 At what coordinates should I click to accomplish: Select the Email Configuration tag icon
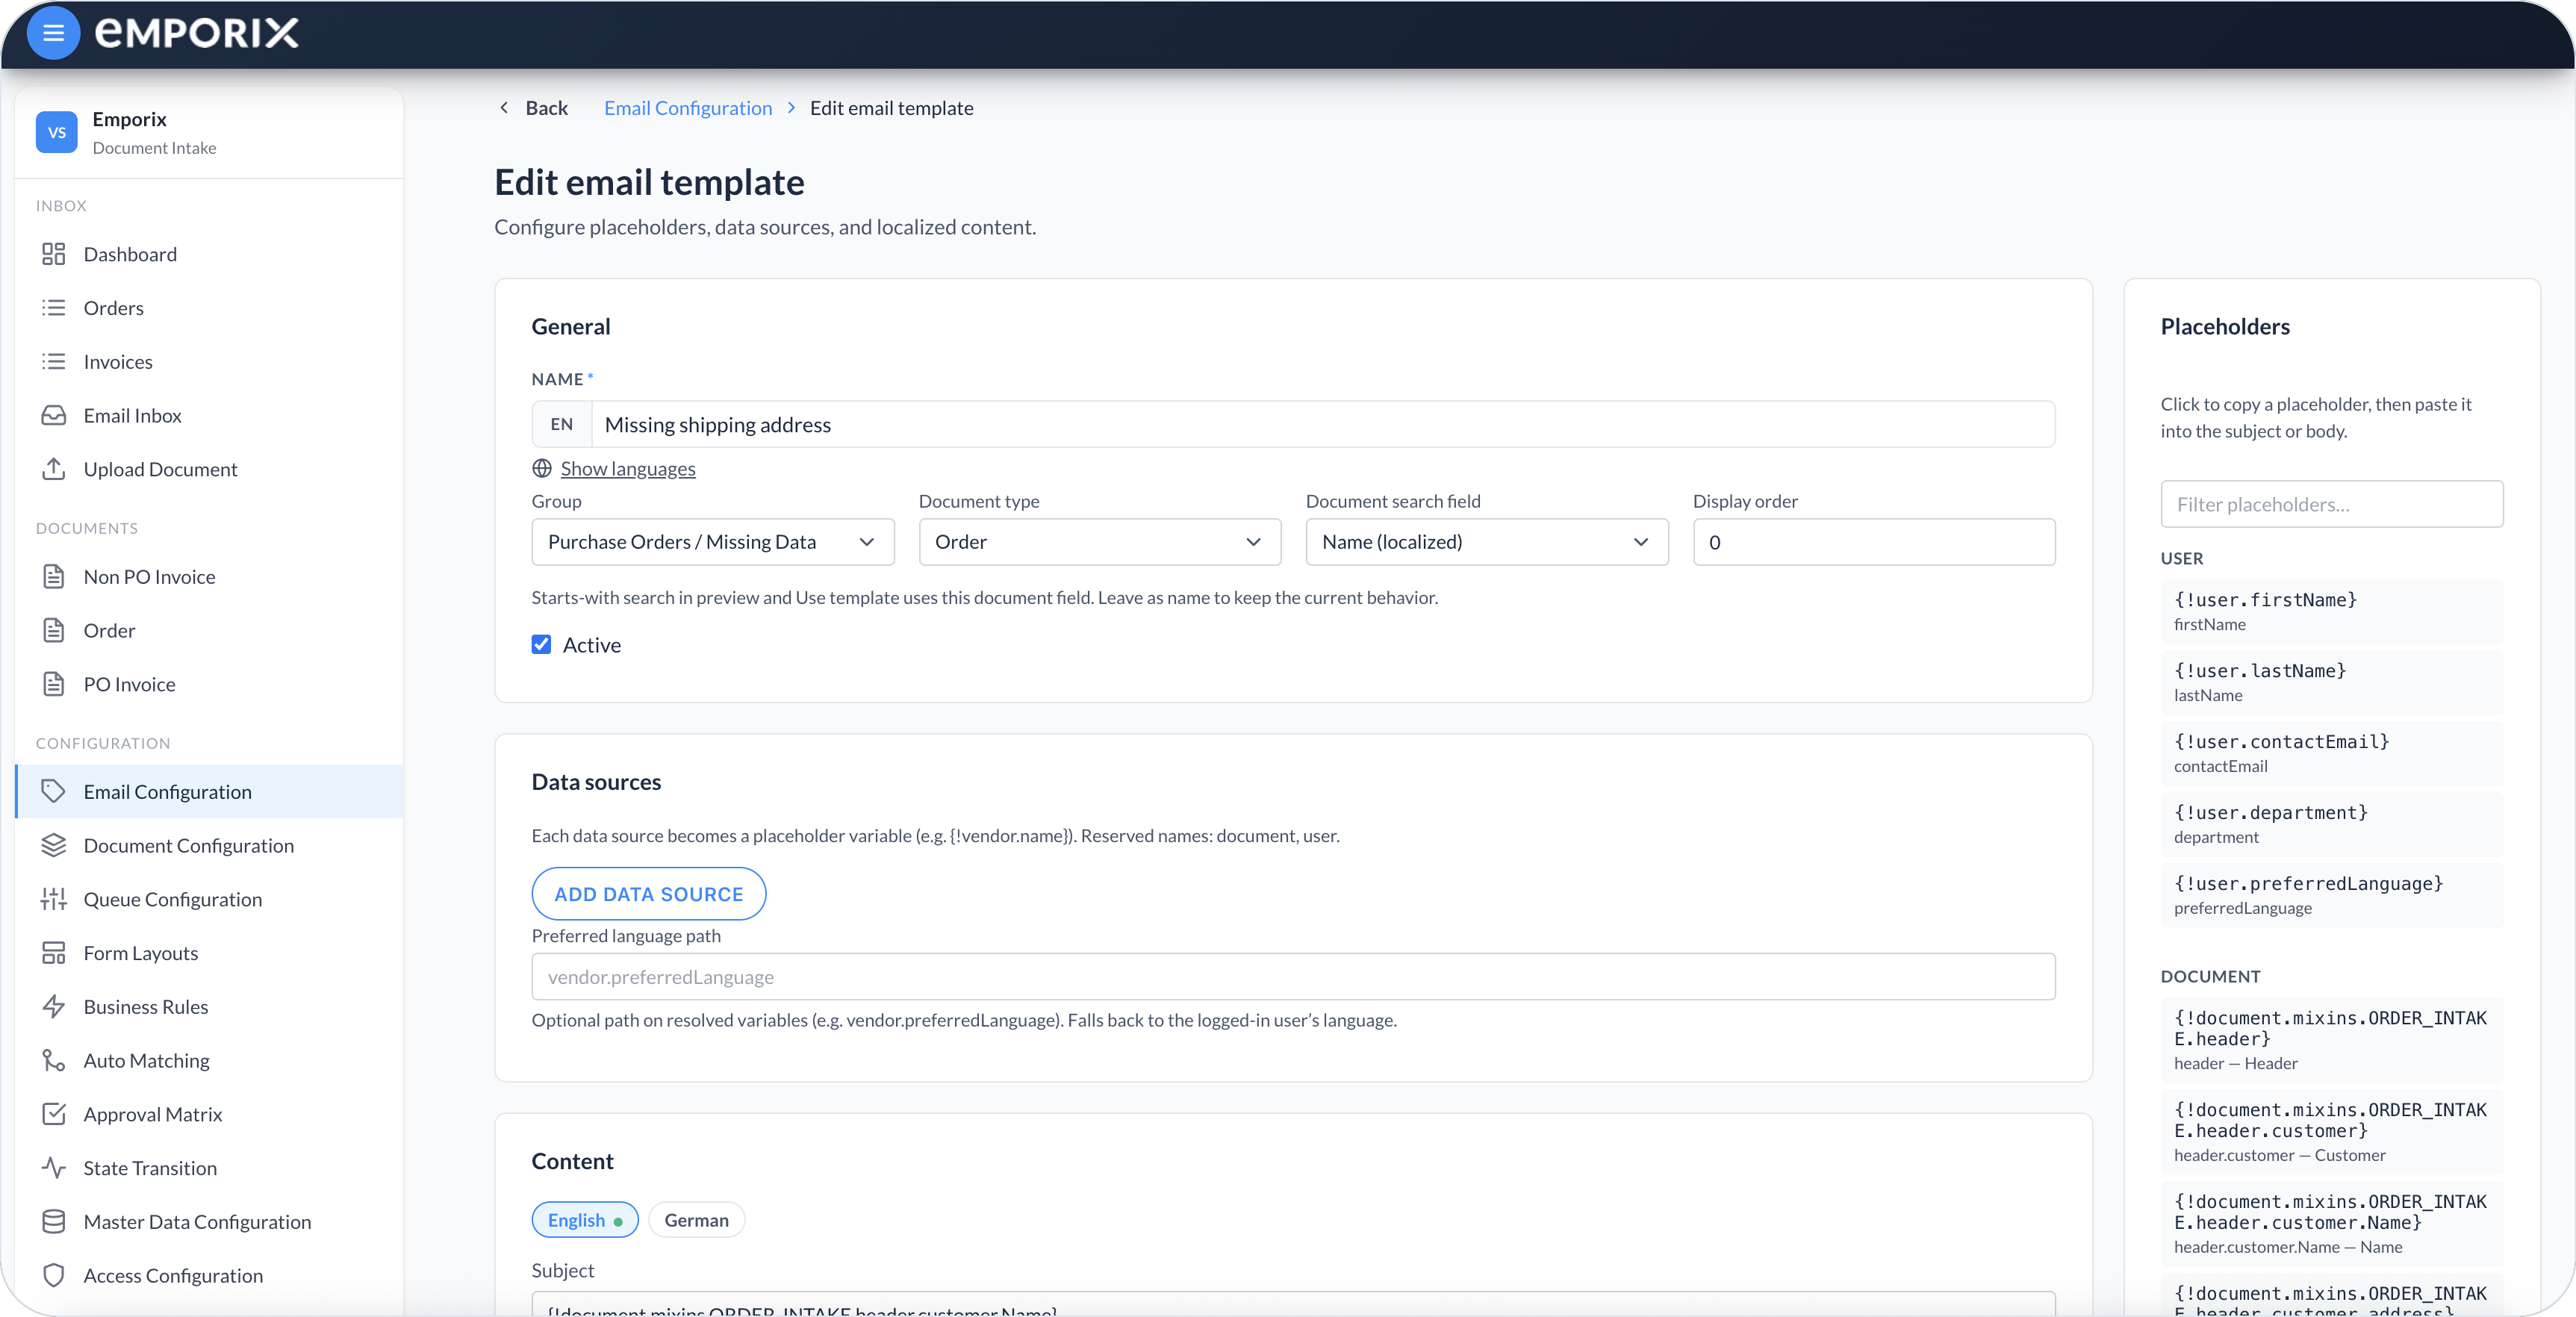point(54,792)
